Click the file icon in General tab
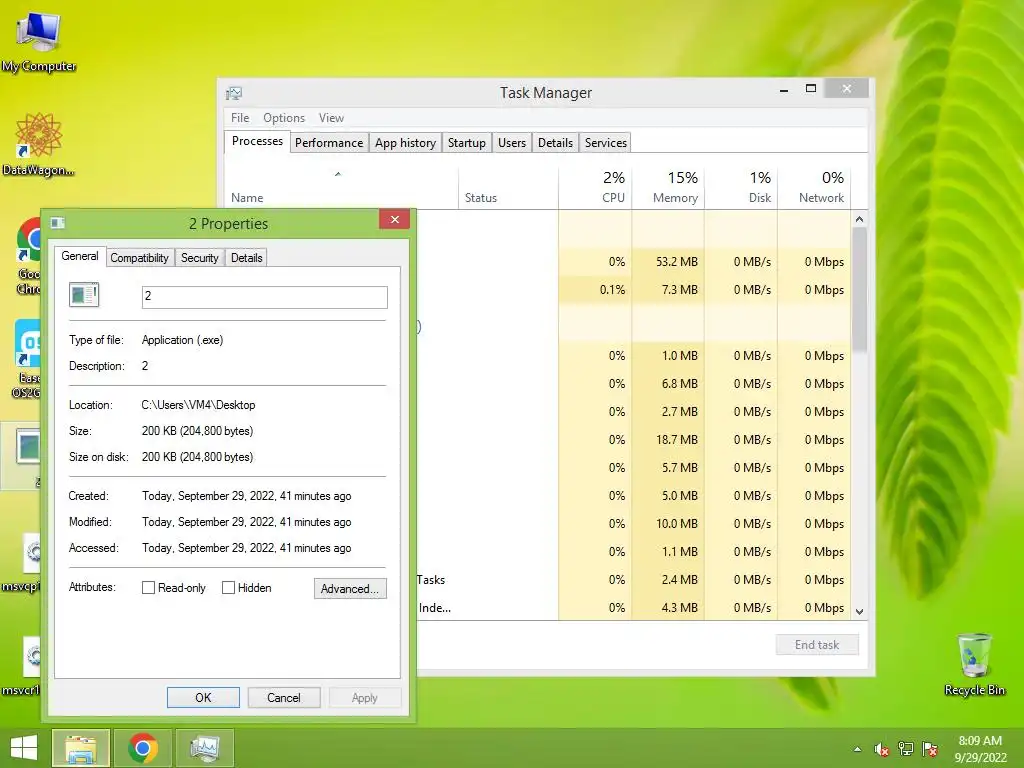Image resolution: width=1024 pixels, height=768 pixels. [x=84, y=295]
